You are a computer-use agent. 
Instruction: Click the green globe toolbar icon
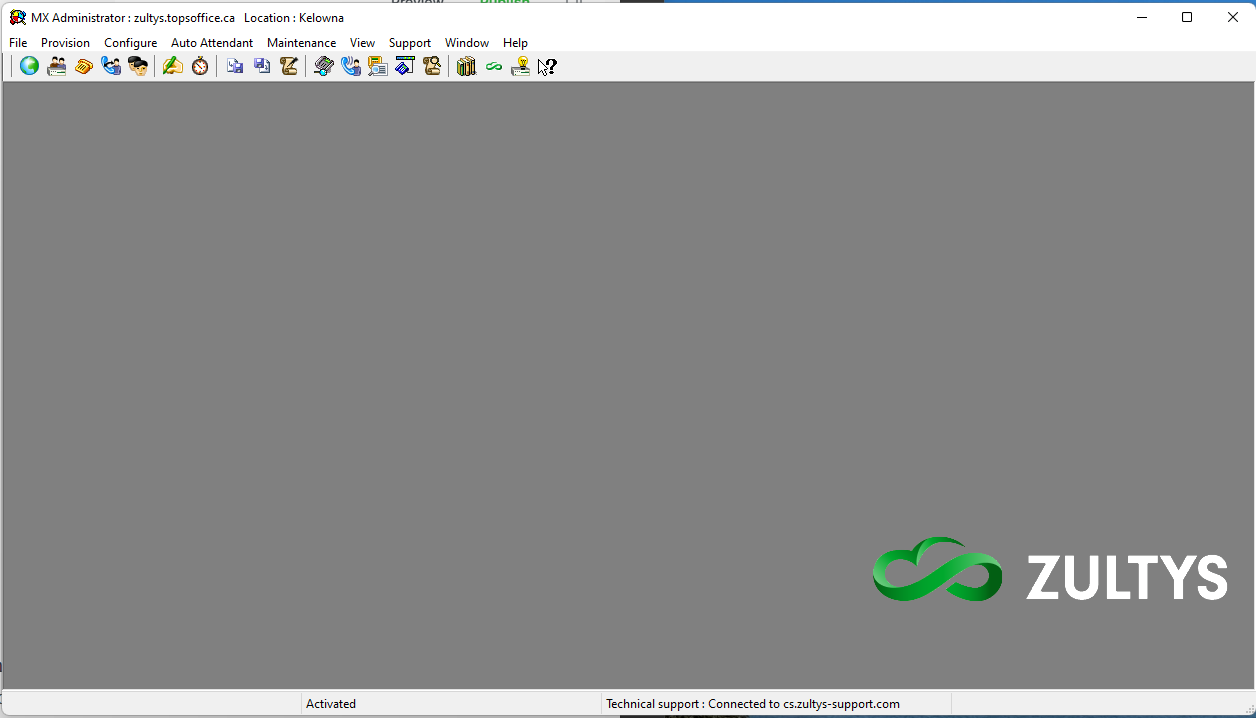point(30,66)
